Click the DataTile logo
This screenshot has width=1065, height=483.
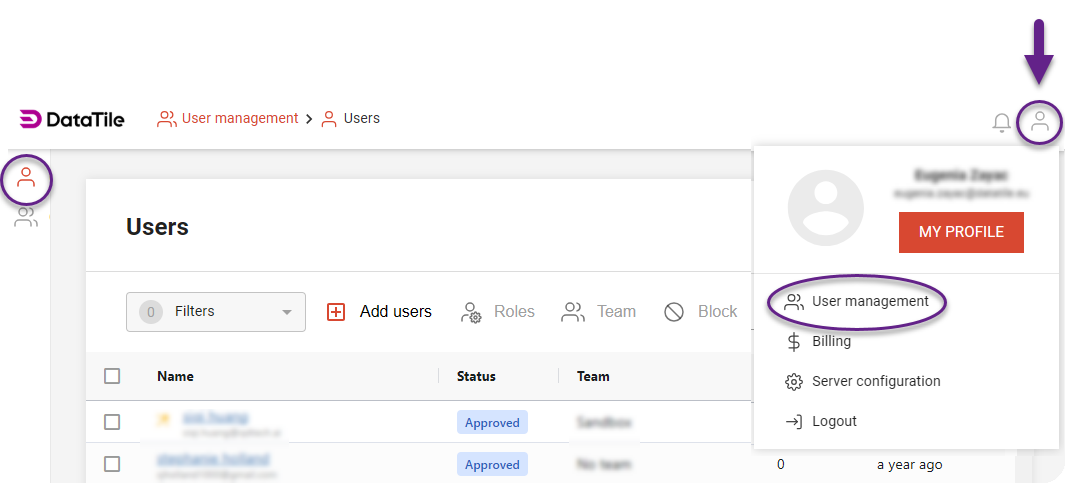72,119
